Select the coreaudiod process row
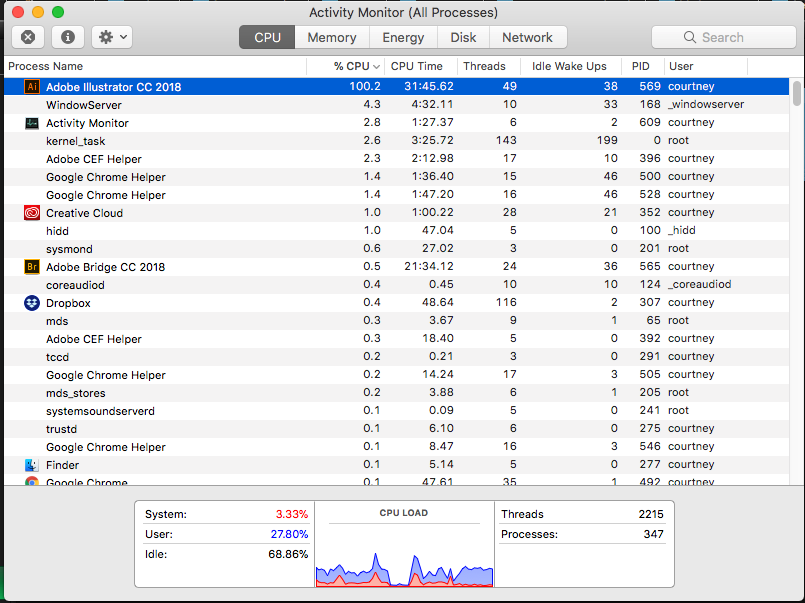 396,284
